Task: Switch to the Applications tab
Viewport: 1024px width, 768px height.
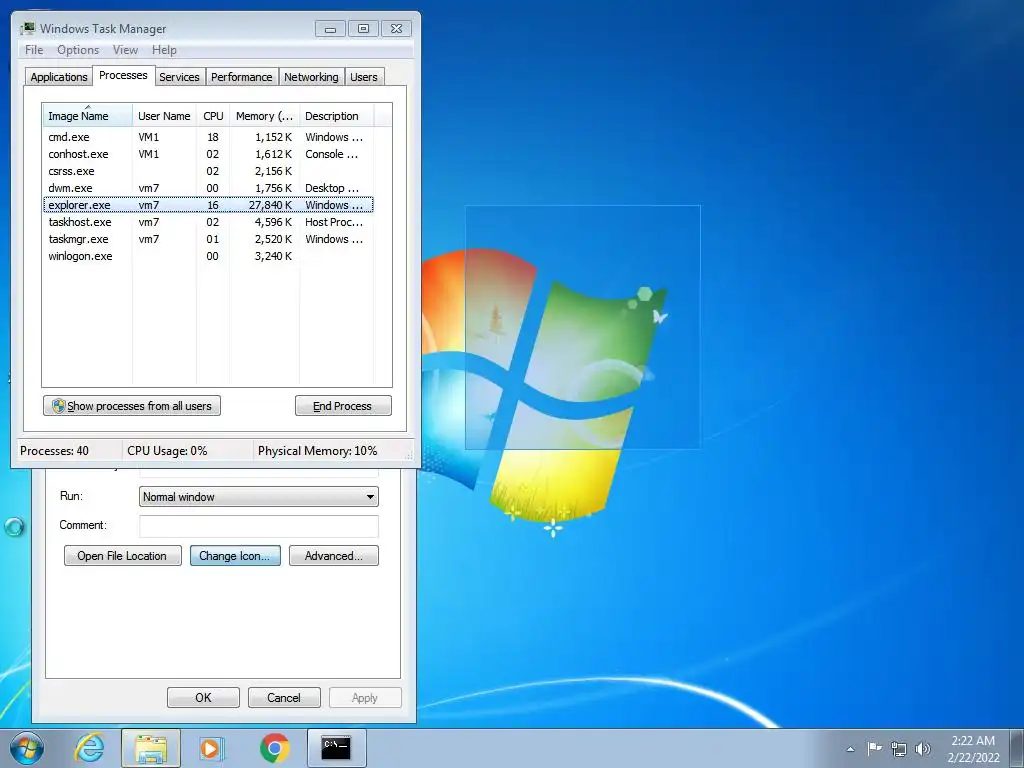Action: tap(59, 77)
